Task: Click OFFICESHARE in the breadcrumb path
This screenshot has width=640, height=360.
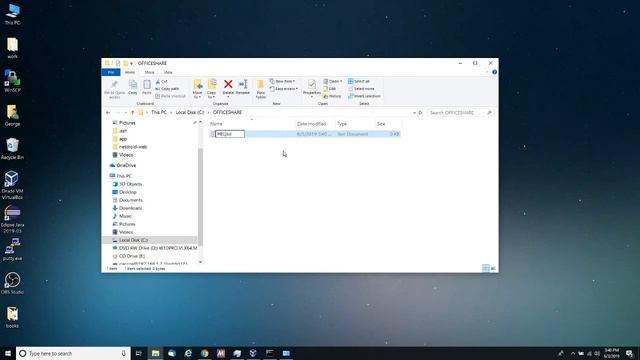Action: 227,112
